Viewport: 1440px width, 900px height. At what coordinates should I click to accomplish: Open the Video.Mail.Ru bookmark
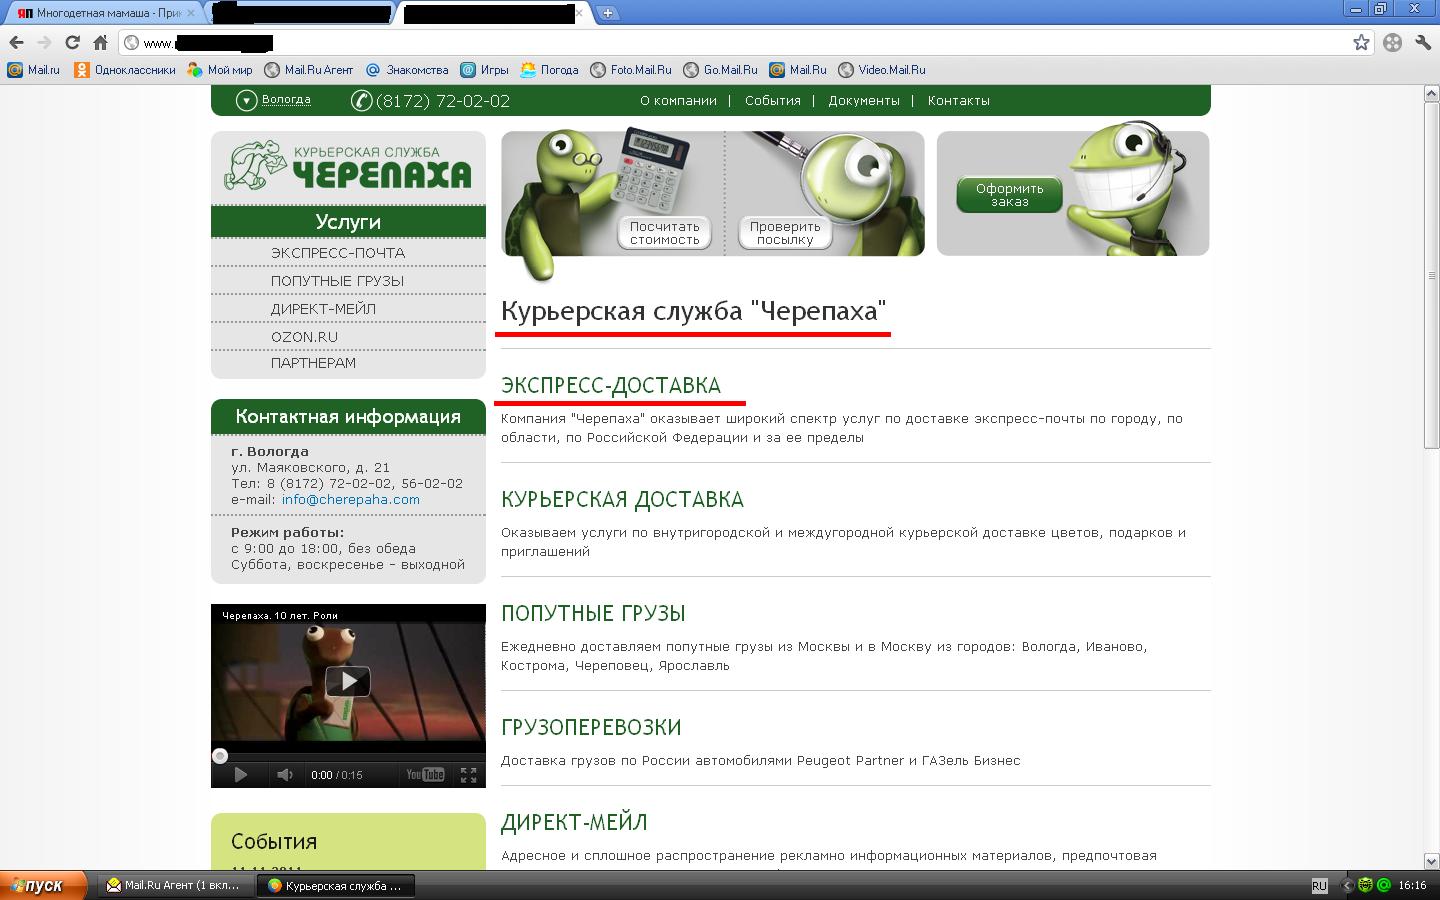[882, 70]
